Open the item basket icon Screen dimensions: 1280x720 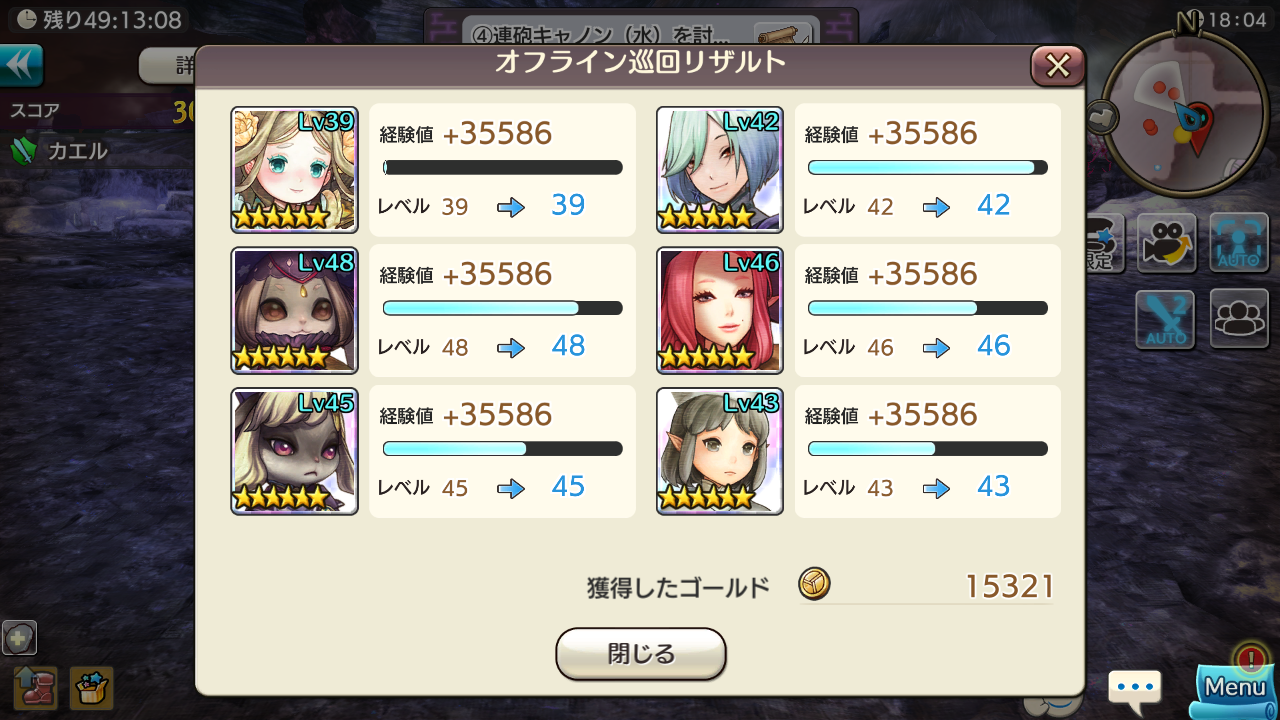92,688
